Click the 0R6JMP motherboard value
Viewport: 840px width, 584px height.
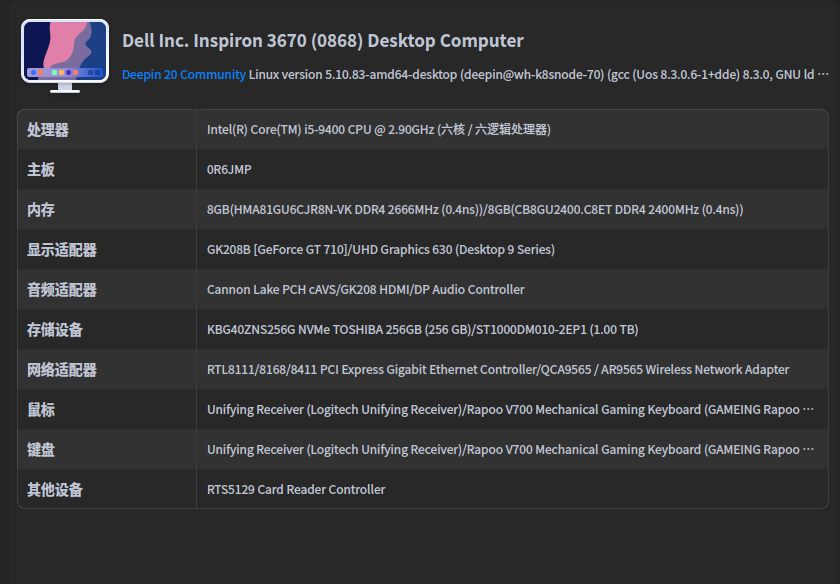tap(229, 170)
